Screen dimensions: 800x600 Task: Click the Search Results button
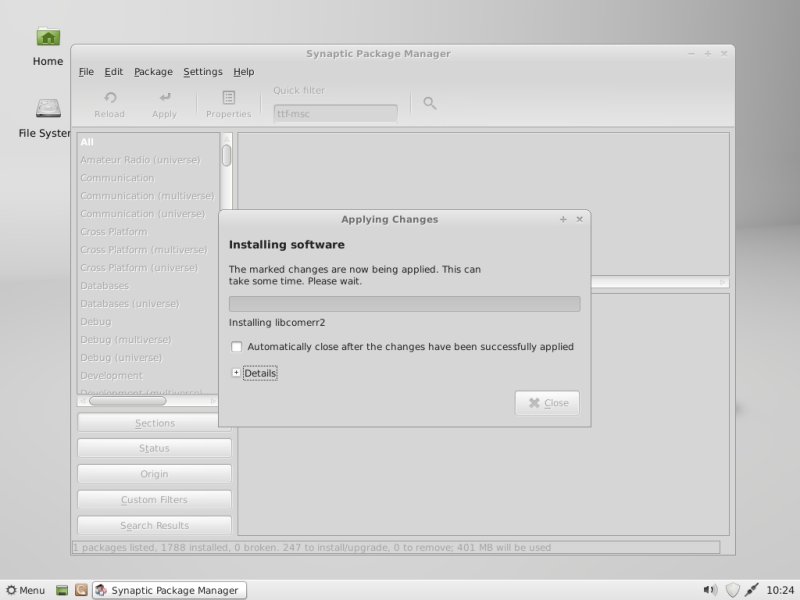click(x=154, y=526)
